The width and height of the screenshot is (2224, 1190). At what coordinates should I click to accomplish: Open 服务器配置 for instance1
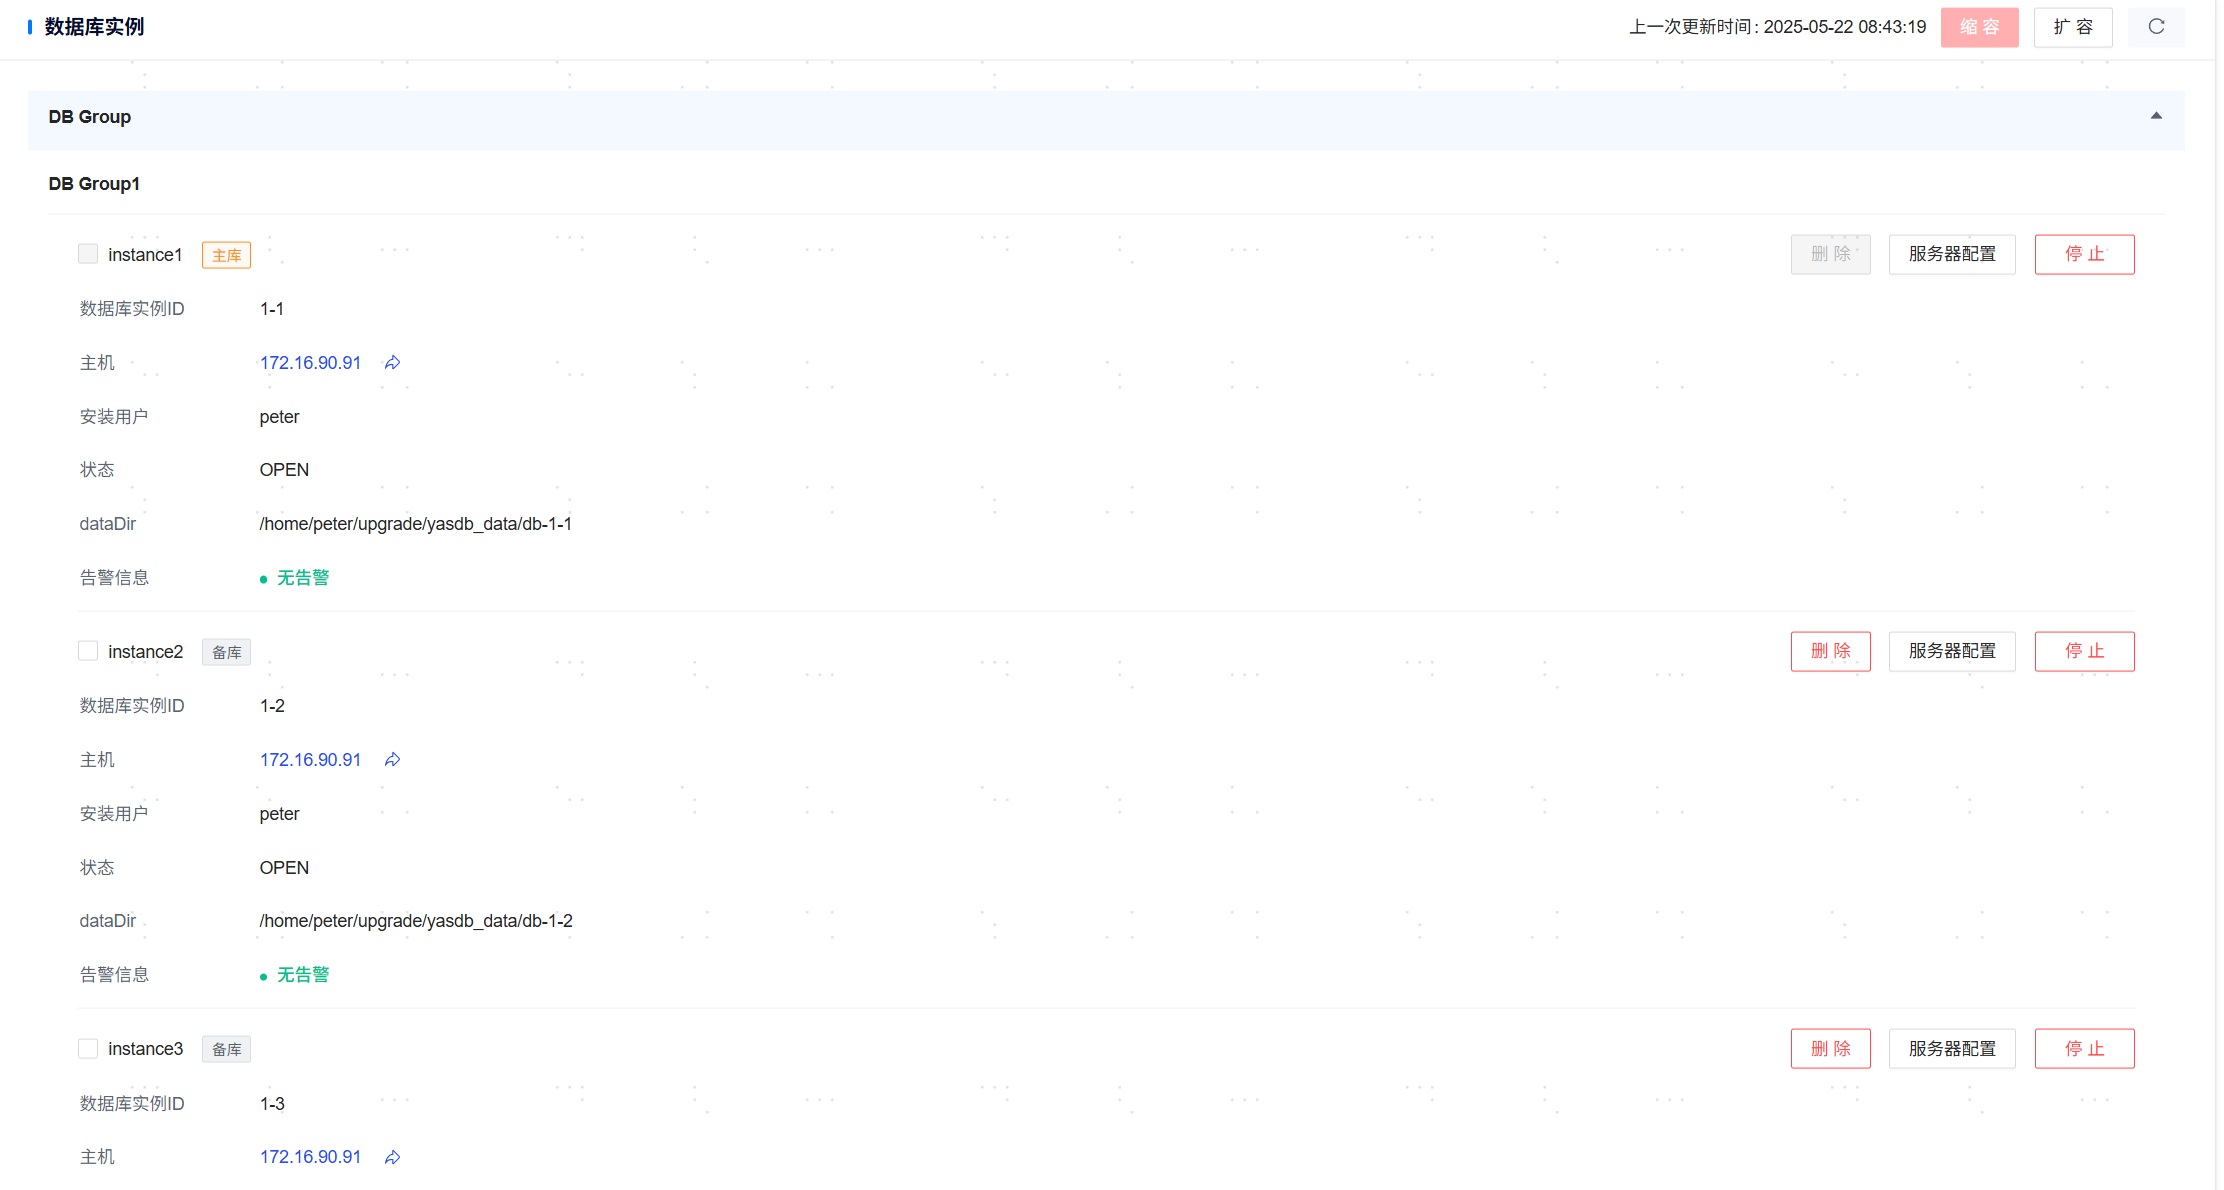point(1951,254)
